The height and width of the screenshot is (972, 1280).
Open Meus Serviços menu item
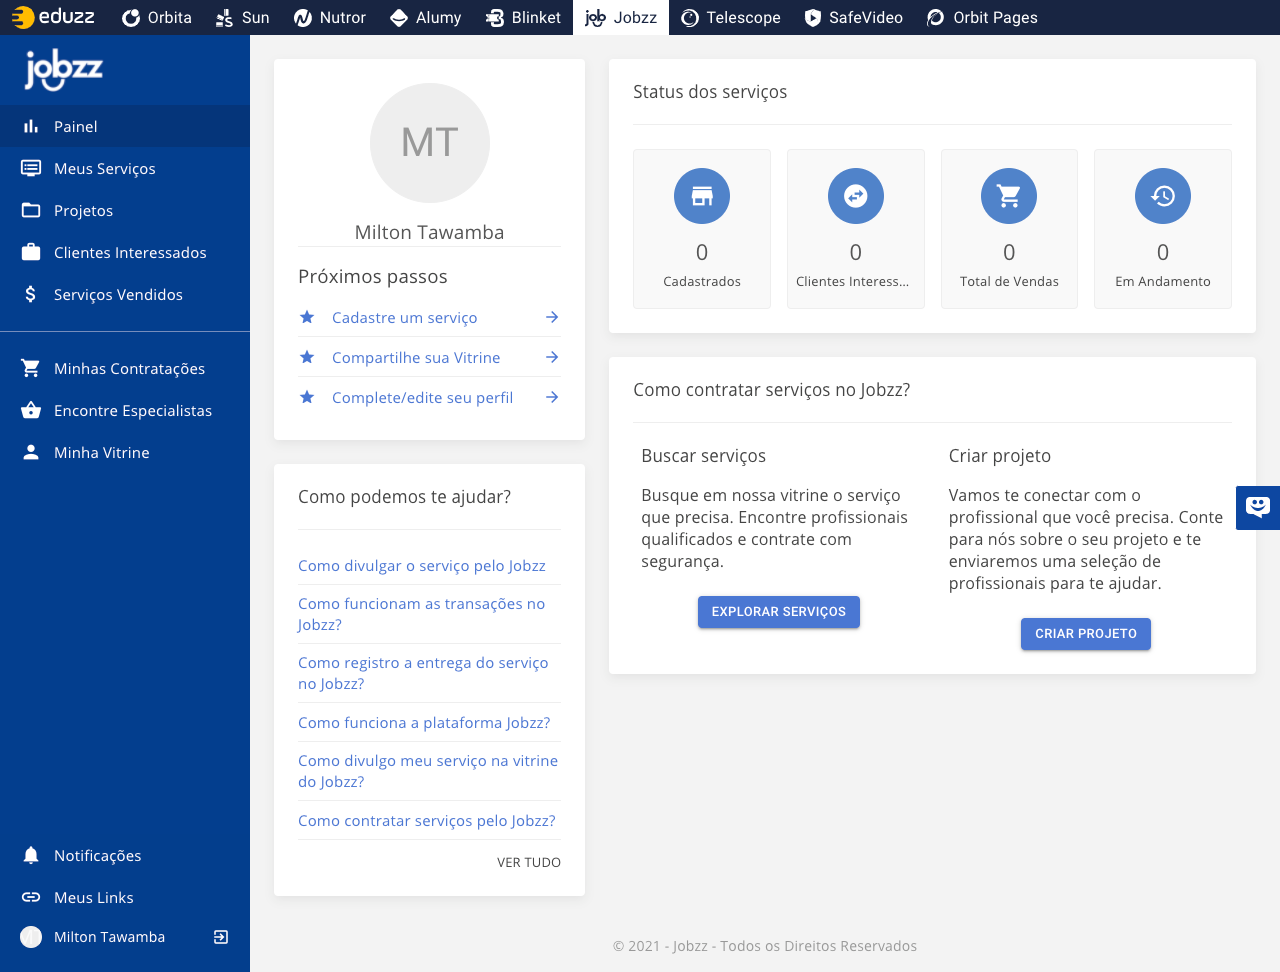pos(125,168)
